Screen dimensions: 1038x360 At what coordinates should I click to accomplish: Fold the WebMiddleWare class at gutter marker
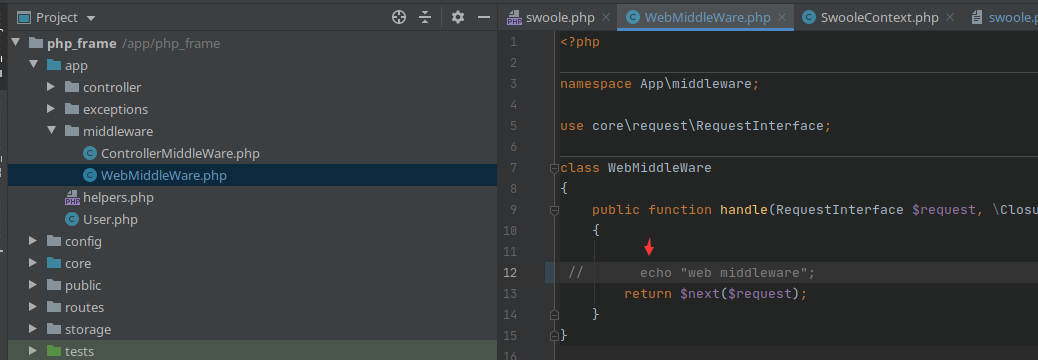[554, 169]
